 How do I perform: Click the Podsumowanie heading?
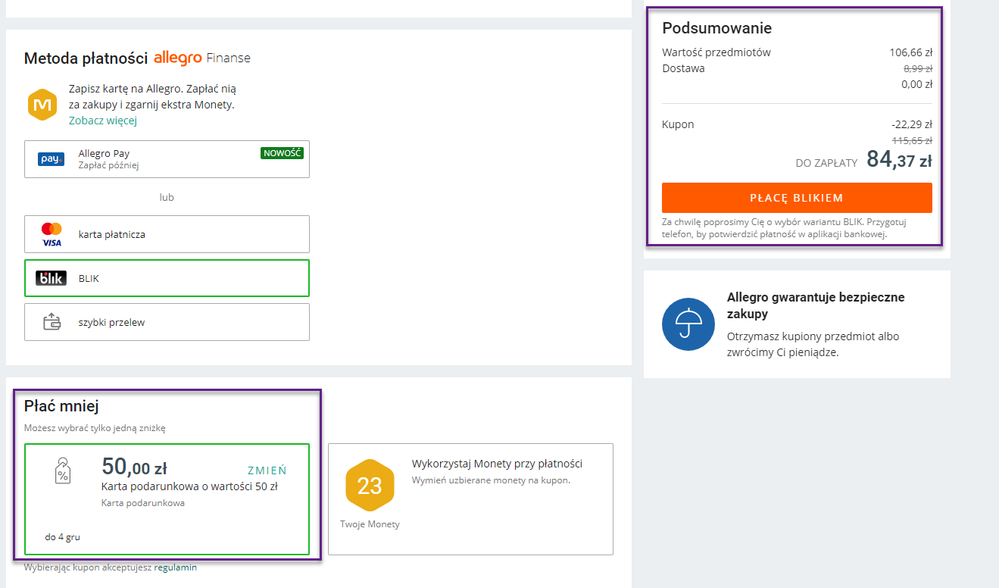717,28
